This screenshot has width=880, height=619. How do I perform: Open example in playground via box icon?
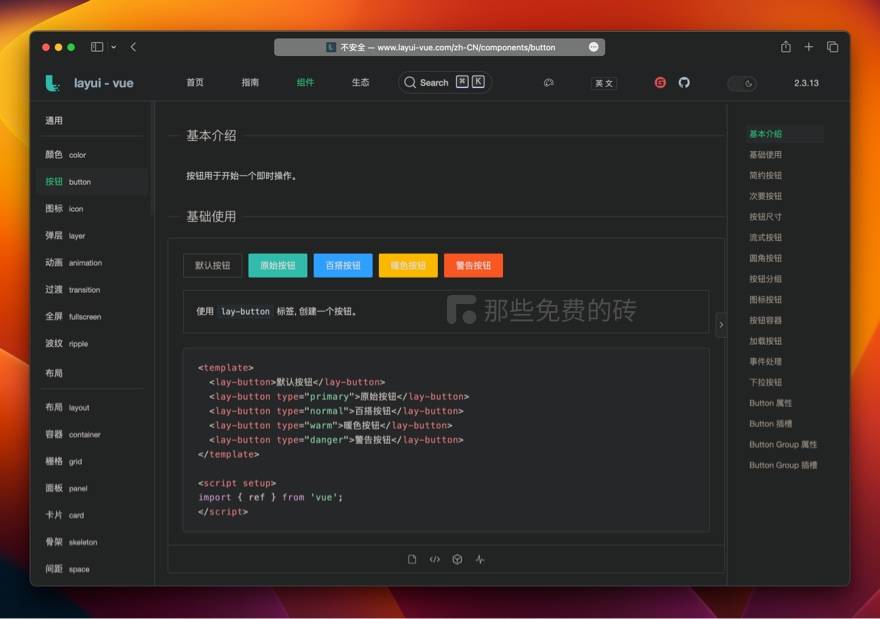pos(457,559)
